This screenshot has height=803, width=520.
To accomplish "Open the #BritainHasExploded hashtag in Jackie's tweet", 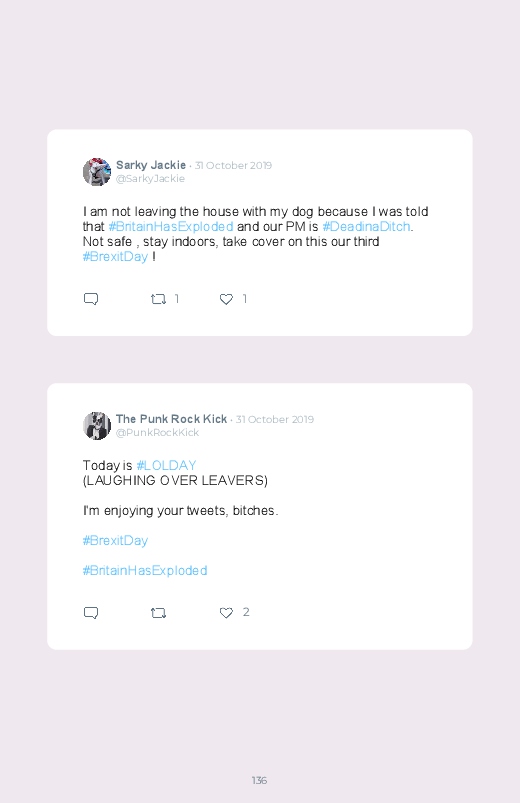I will click(171, 226).
